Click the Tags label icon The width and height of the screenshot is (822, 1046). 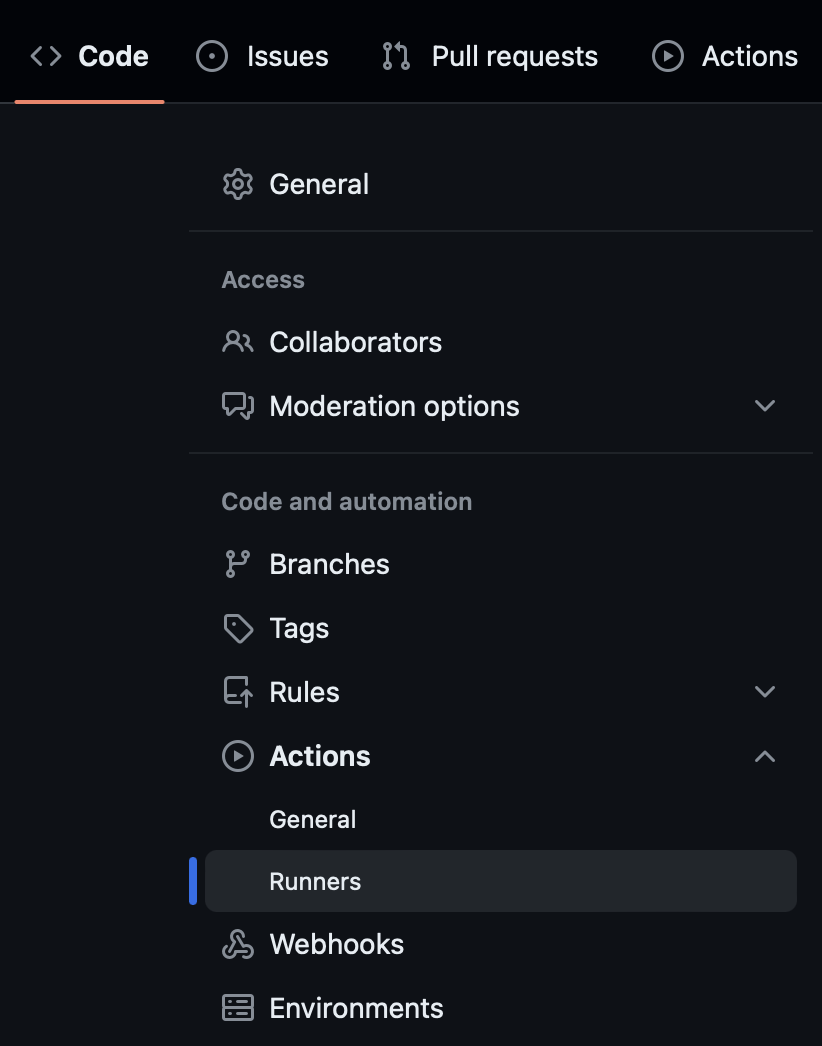click(x=238, y=628)
